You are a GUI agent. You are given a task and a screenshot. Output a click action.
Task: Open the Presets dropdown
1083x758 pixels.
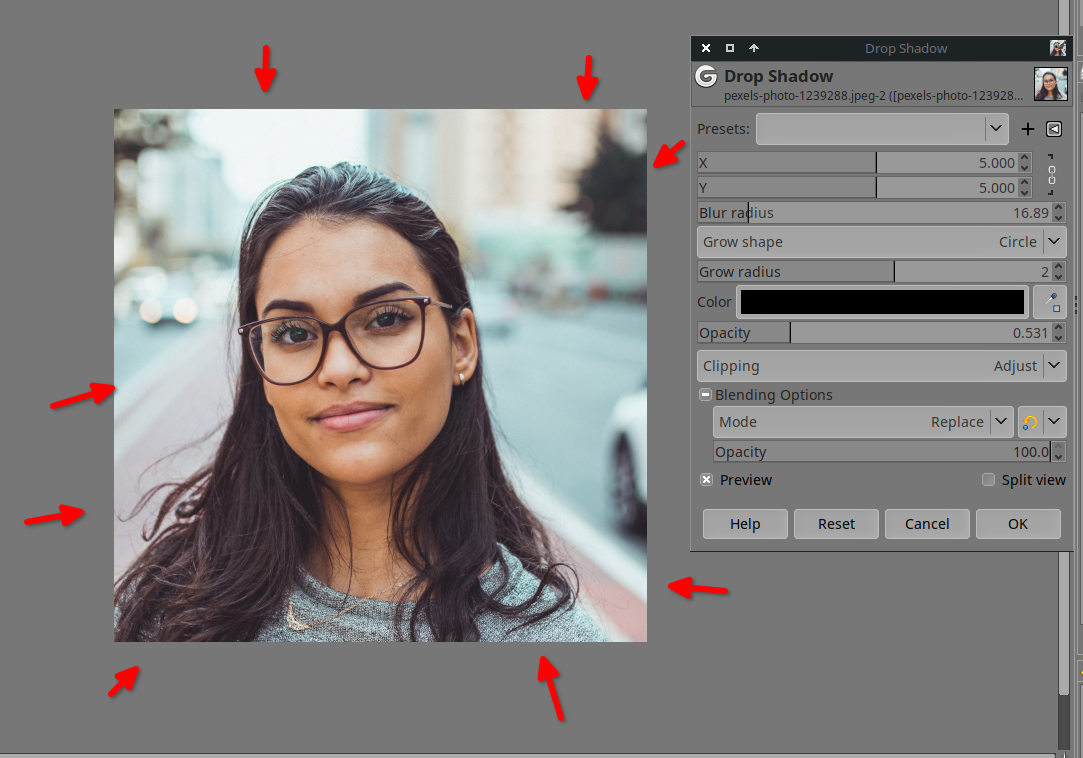[x=881, y=128]
